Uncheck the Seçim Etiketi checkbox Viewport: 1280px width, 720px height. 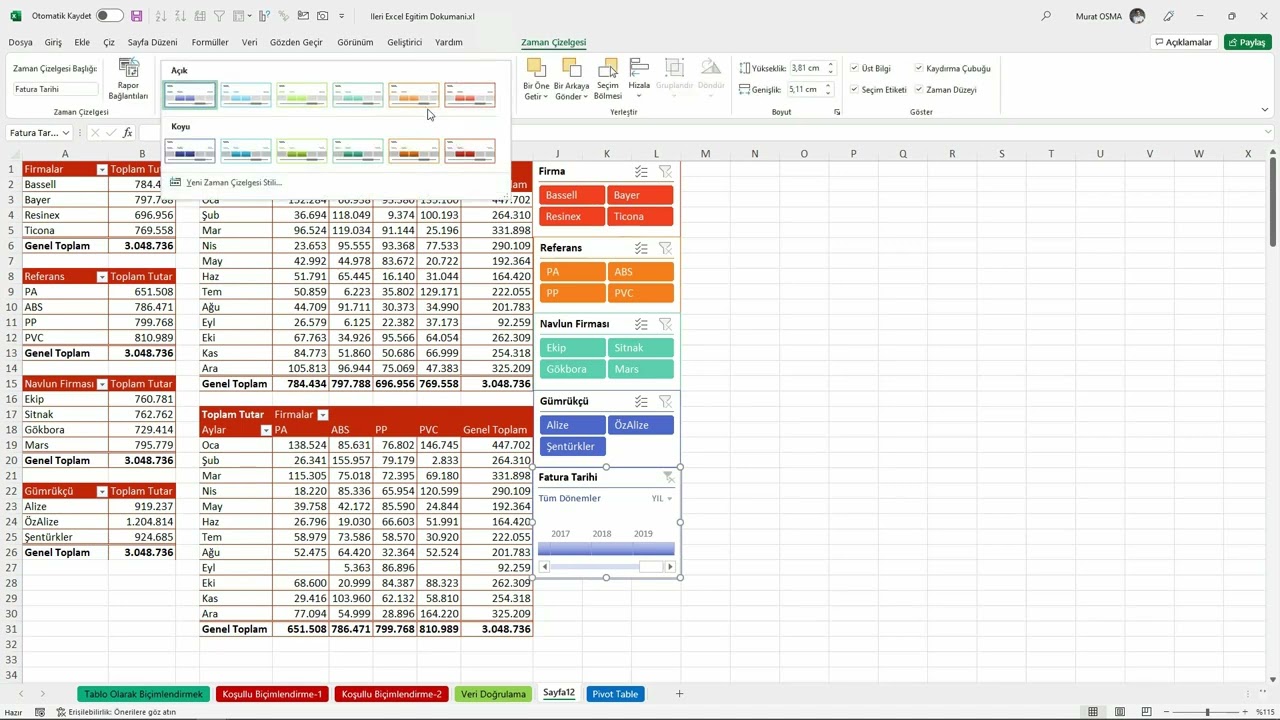tap(854, 89)
